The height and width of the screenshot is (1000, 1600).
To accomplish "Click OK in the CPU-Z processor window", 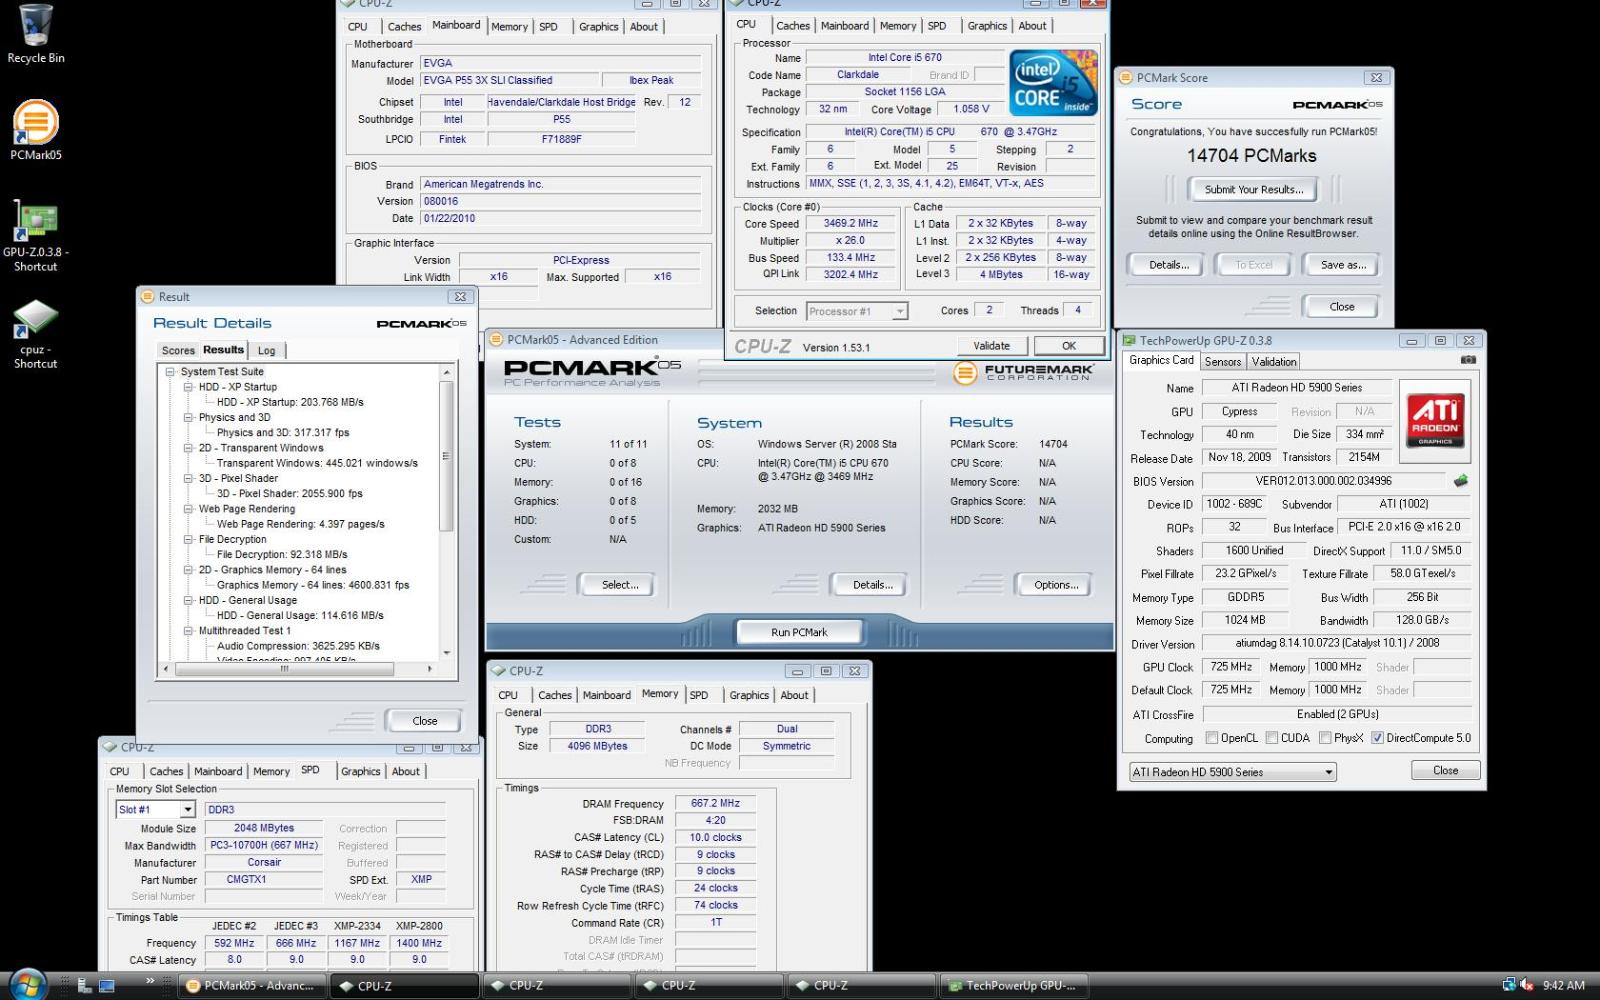I will click(x=1069, y=346).
